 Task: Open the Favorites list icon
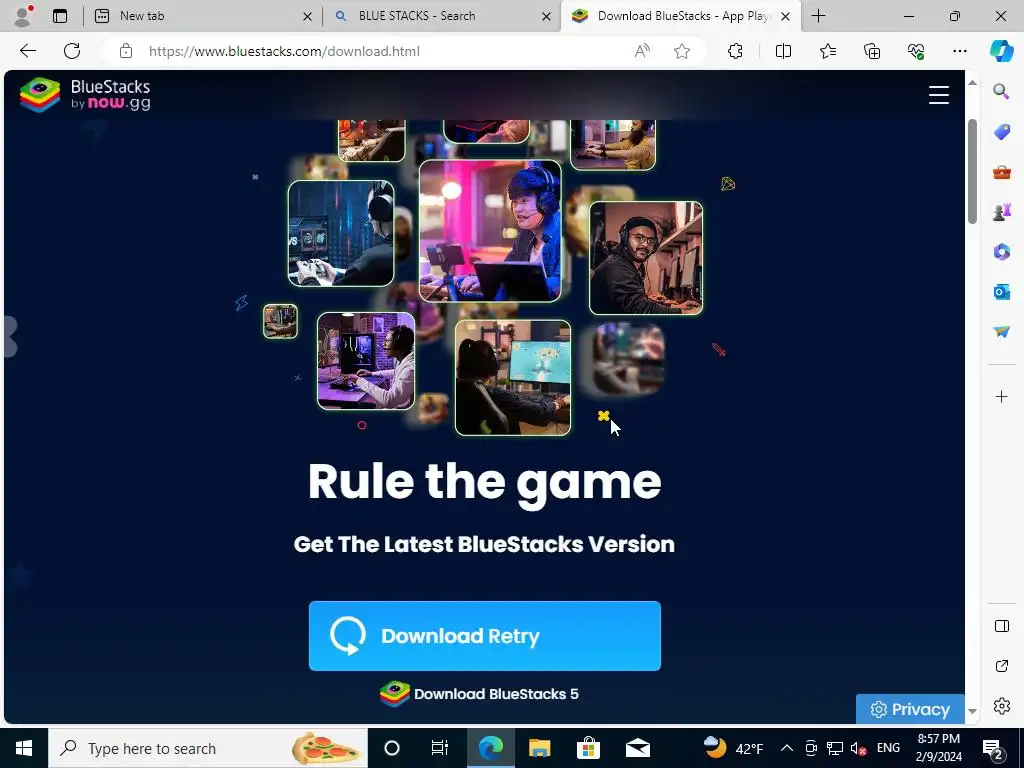point(827,51)
